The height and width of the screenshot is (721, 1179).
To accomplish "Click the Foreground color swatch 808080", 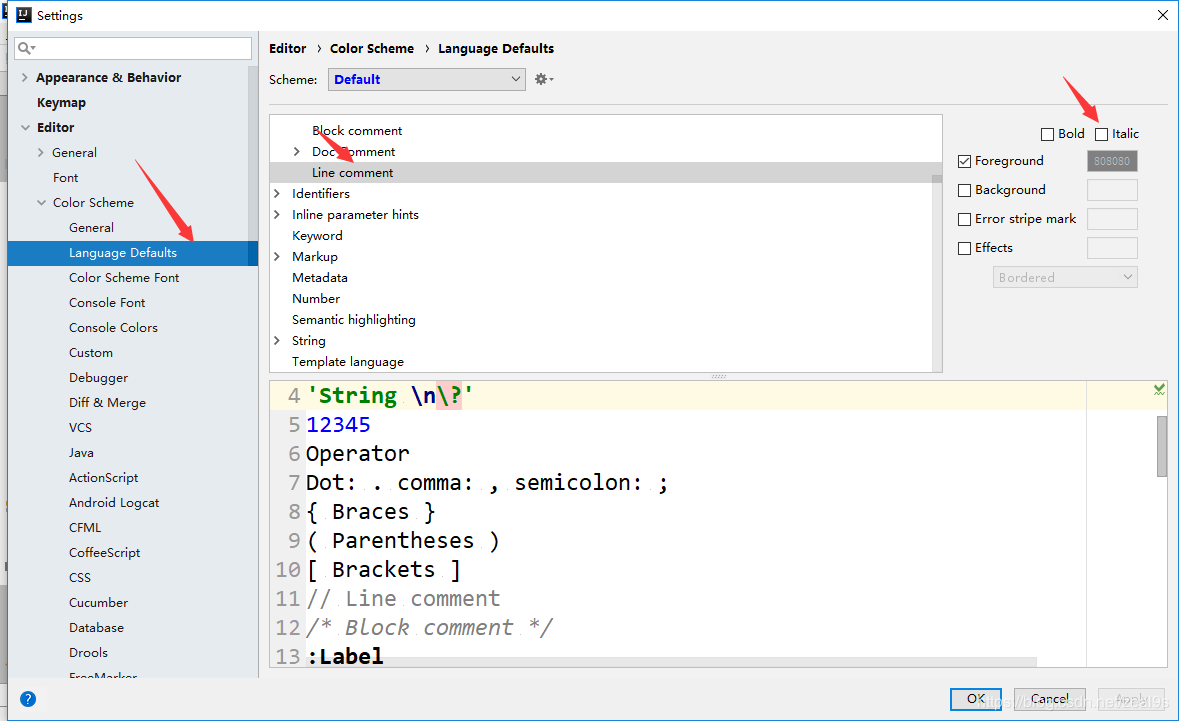I will pos(1112,161).
